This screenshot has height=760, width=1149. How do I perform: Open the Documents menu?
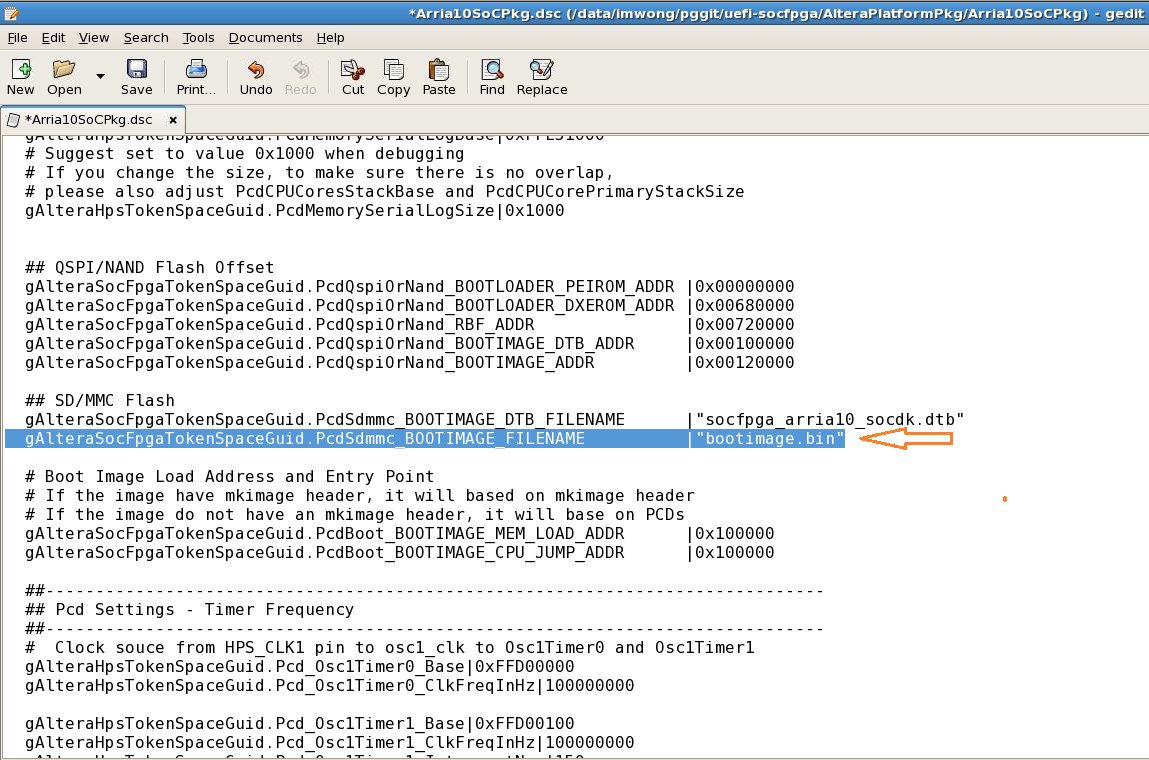point(265,37)
